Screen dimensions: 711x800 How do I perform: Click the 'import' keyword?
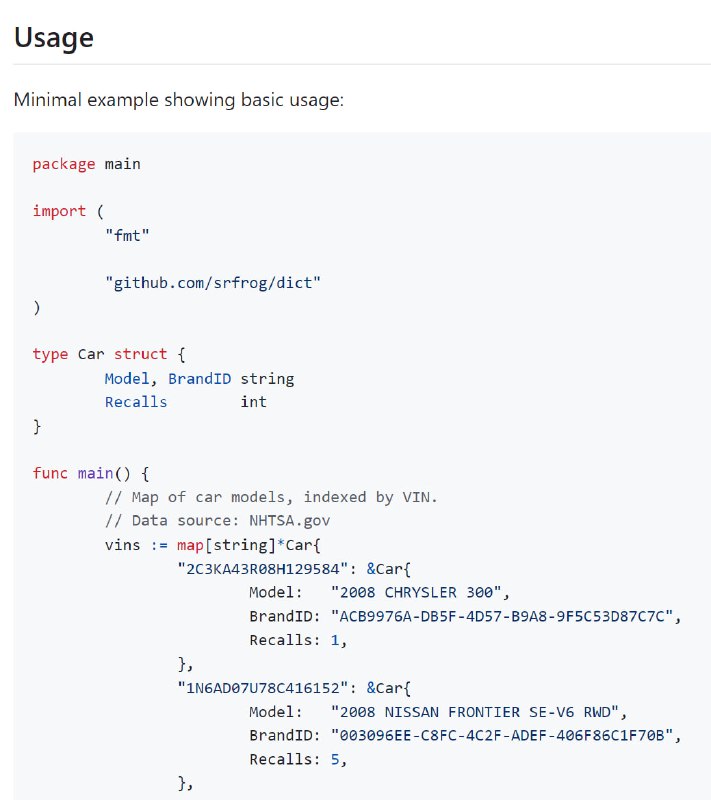click(x=59, y=211)
